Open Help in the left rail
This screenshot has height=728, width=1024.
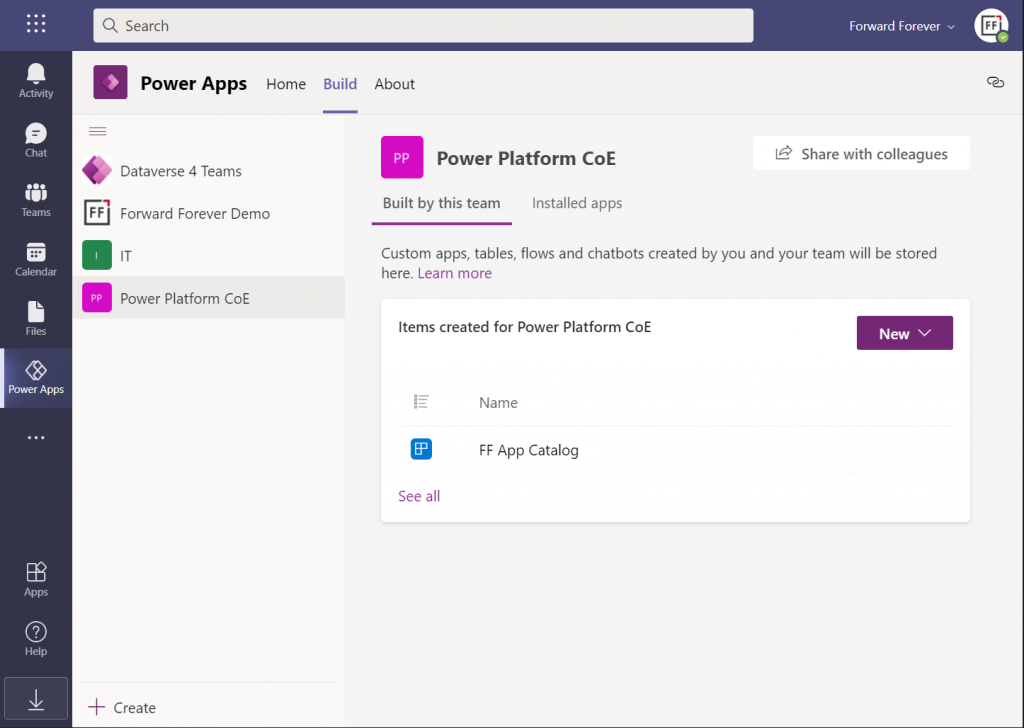[36, 639]
